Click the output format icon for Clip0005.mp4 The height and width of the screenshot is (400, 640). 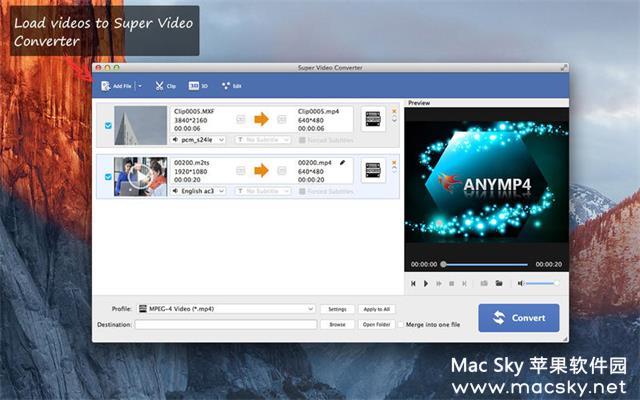click(x=373, y=119)
